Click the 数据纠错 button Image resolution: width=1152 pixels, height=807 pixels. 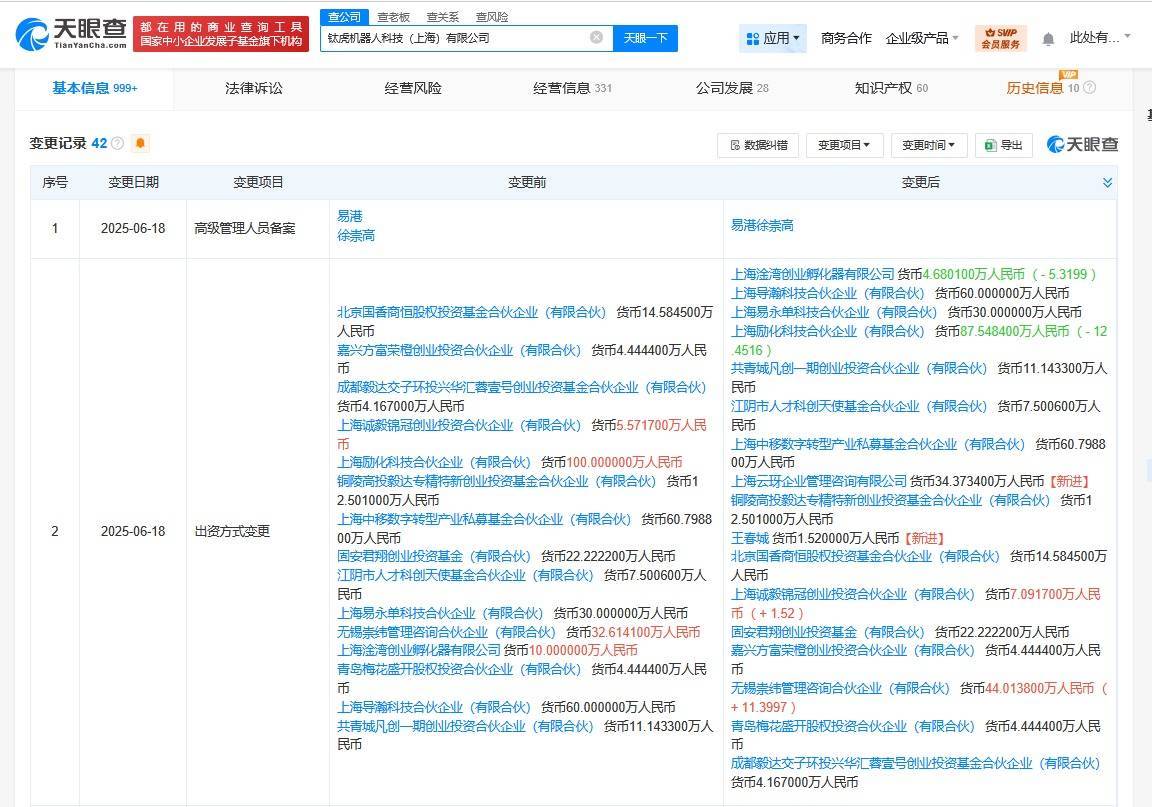pyautogui.click(x=758, y=145)
